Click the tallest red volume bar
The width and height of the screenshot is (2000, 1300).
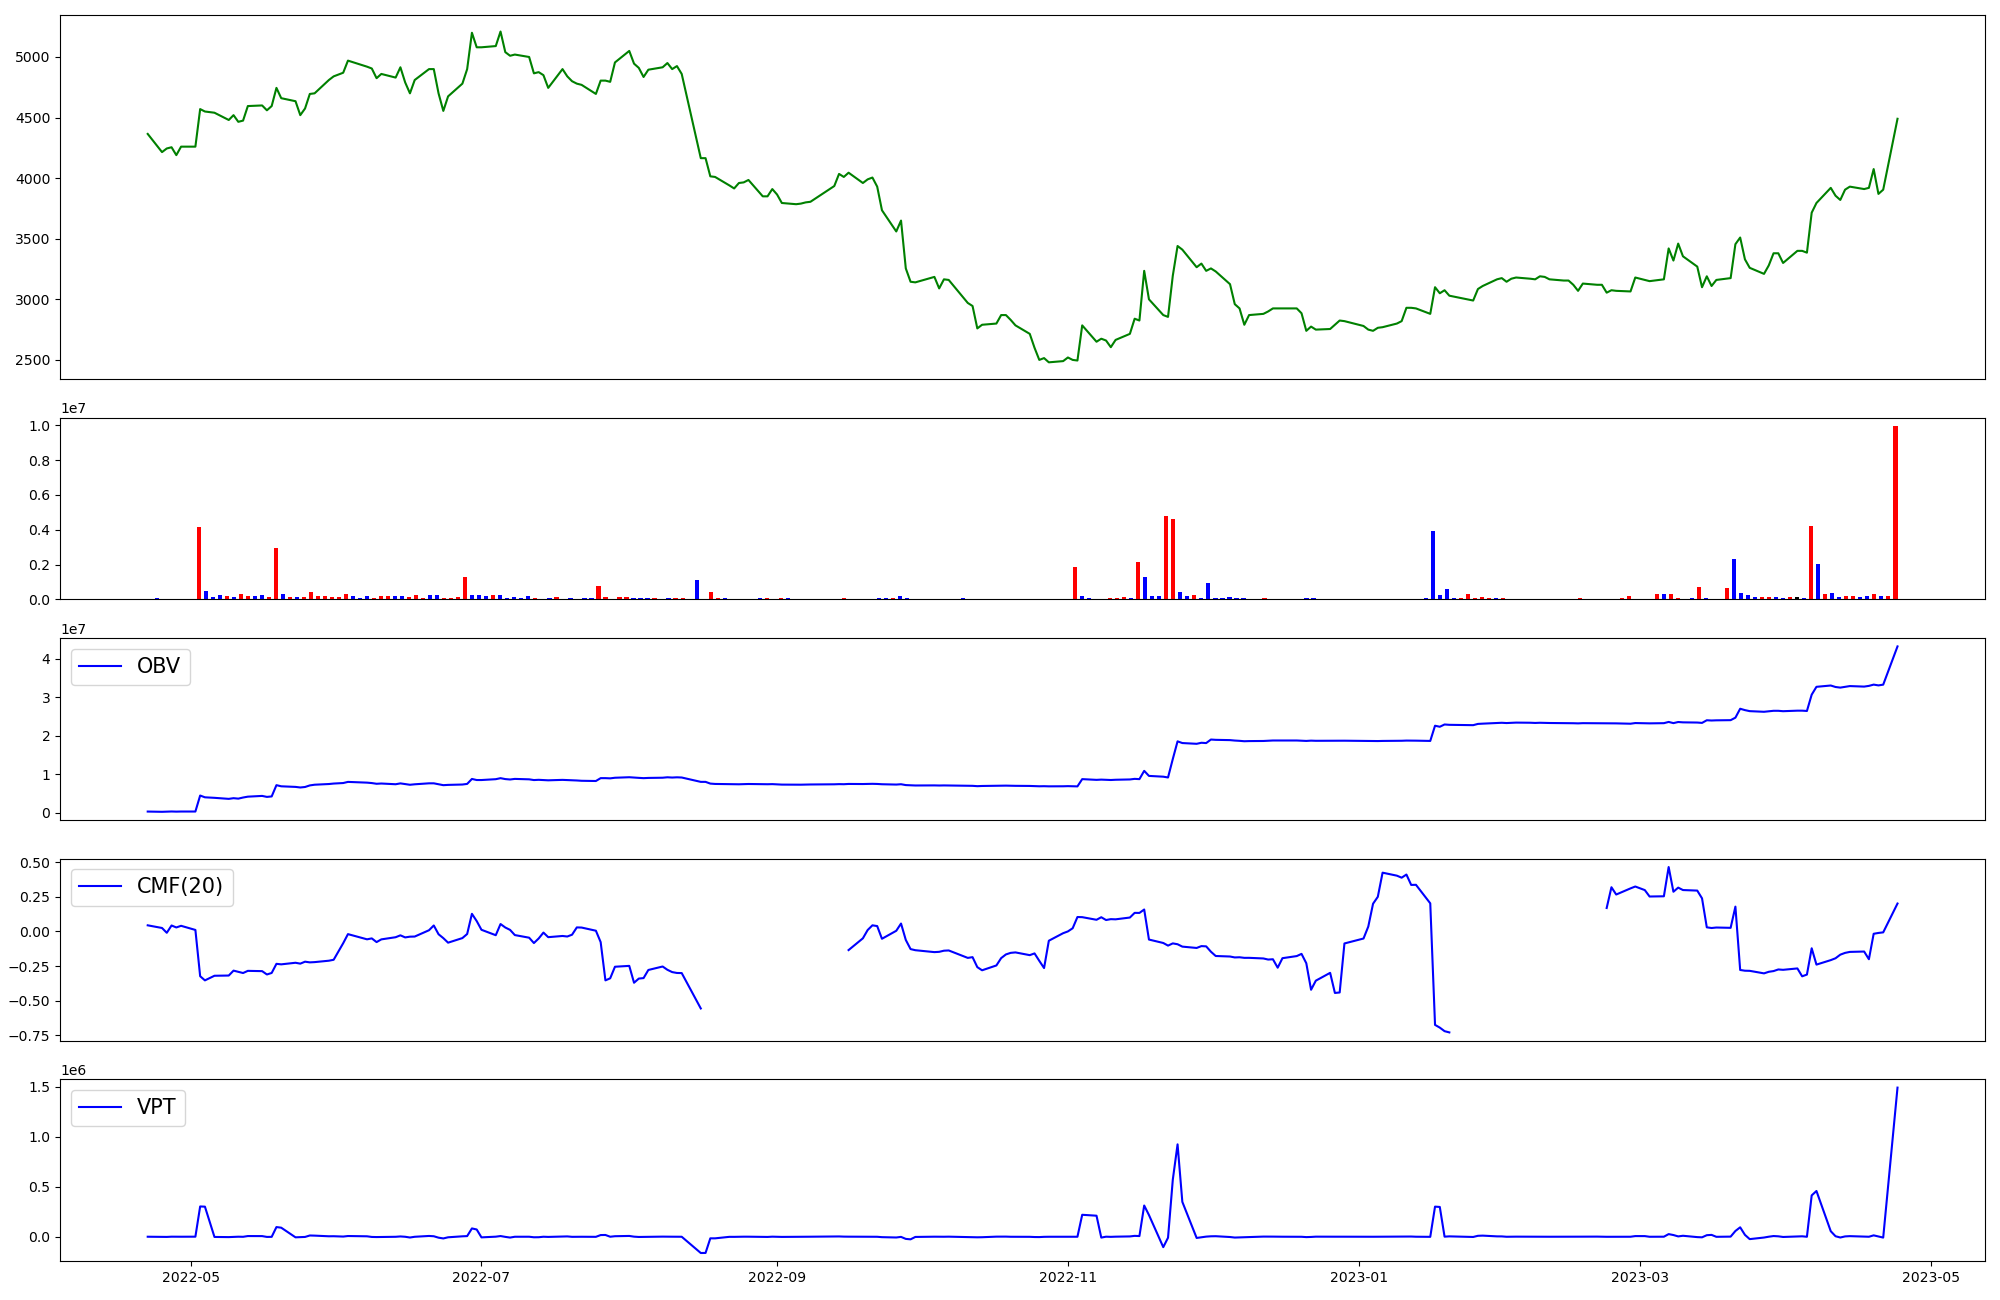click(1895, 513)
